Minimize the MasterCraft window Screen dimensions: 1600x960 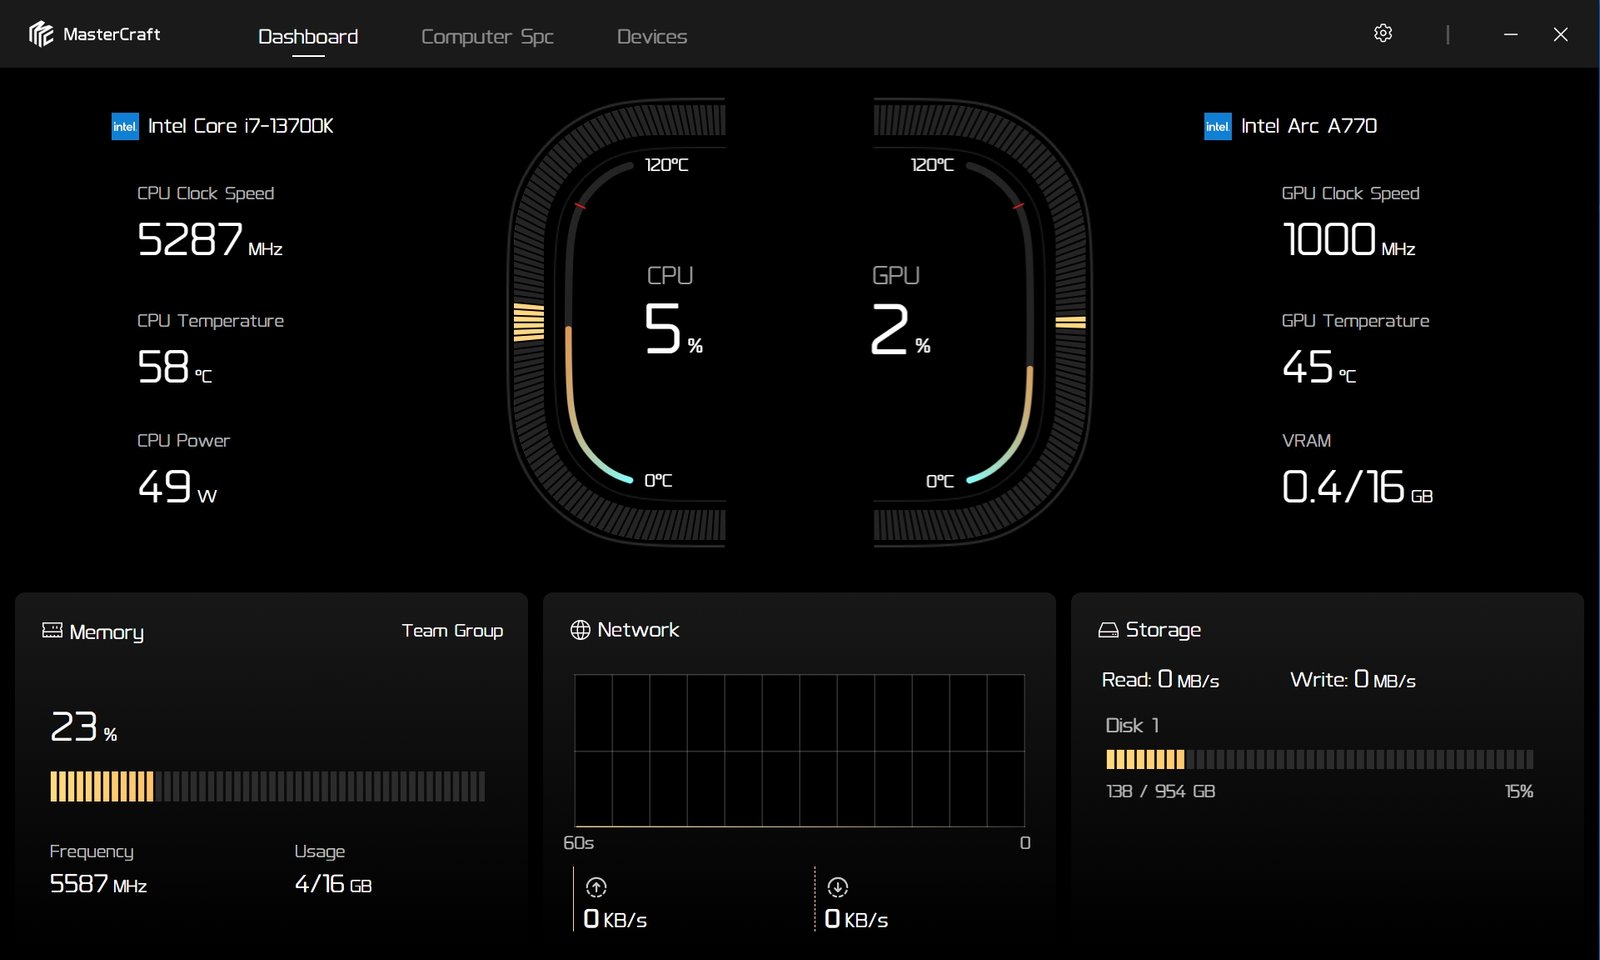[1511, 34]
